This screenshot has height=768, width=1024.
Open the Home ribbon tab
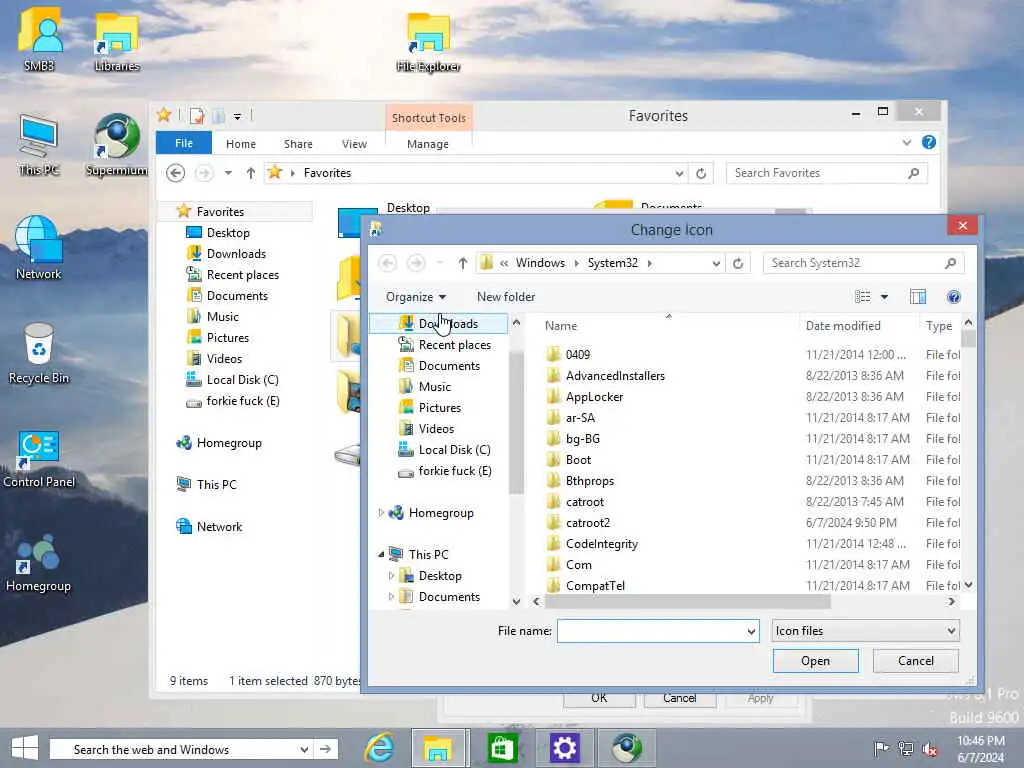[241, 144]
